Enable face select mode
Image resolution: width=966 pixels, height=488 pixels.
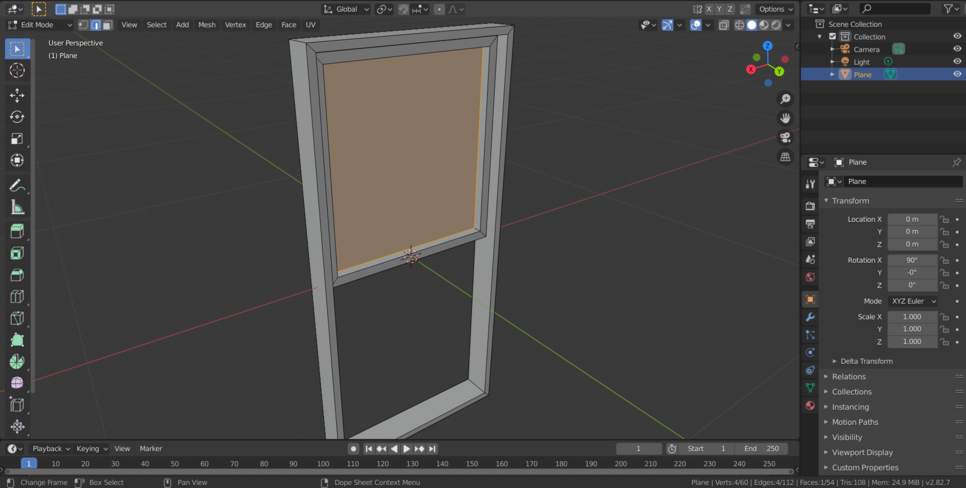[107, 25]
